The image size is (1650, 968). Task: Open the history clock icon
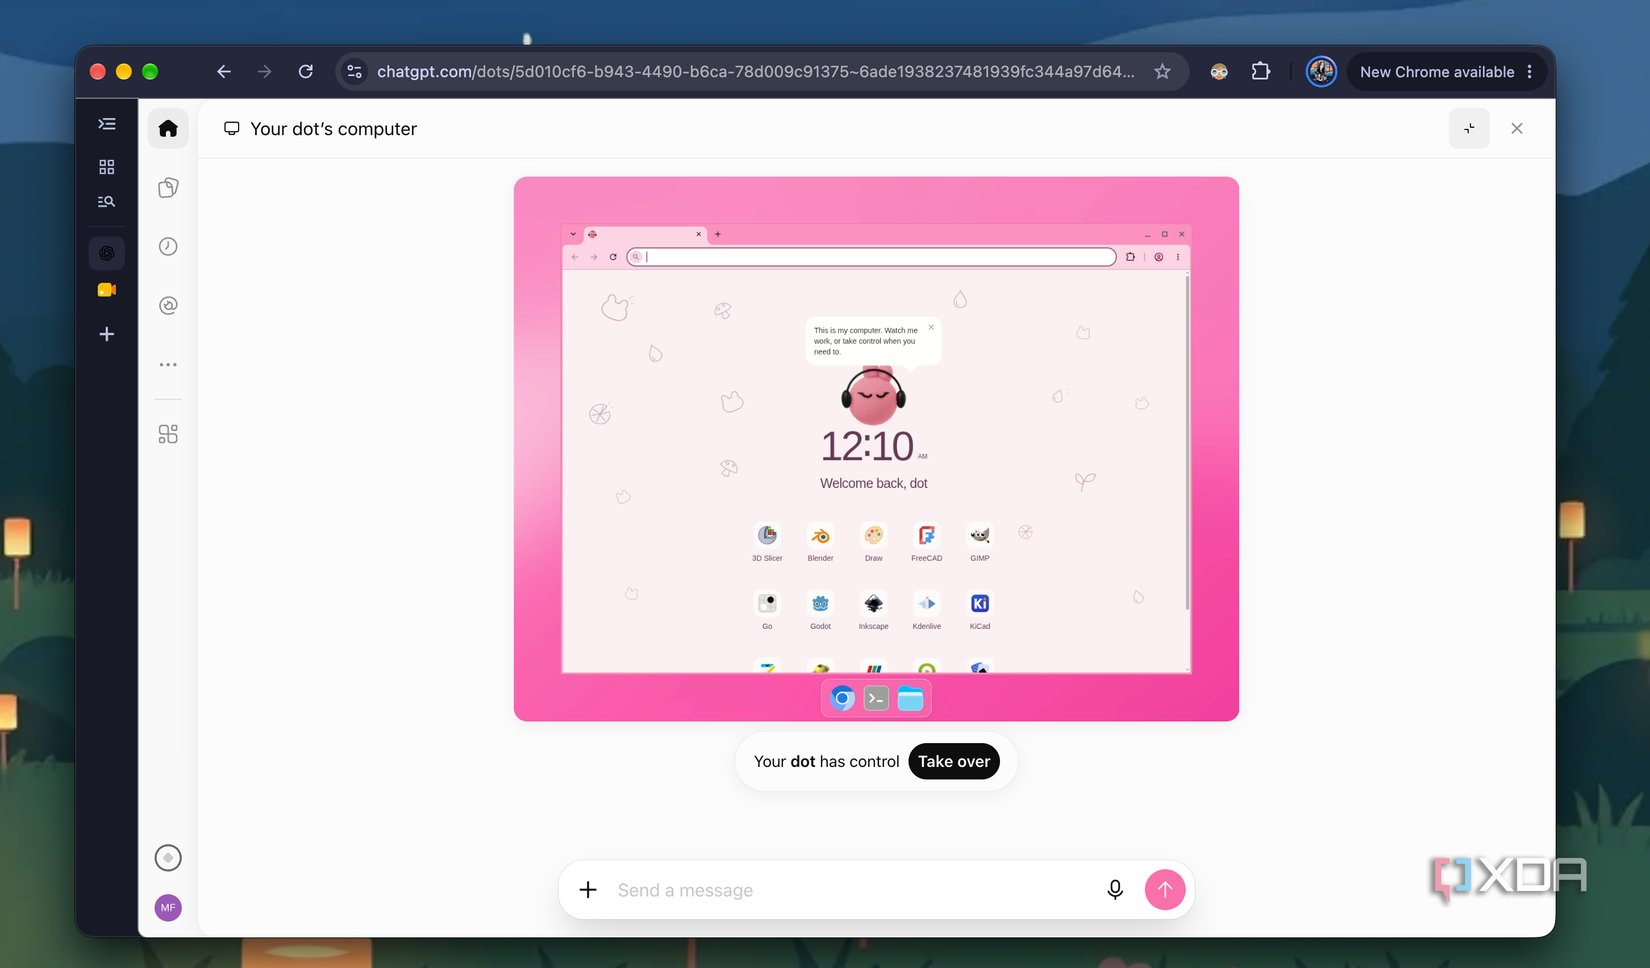[168, 246]
